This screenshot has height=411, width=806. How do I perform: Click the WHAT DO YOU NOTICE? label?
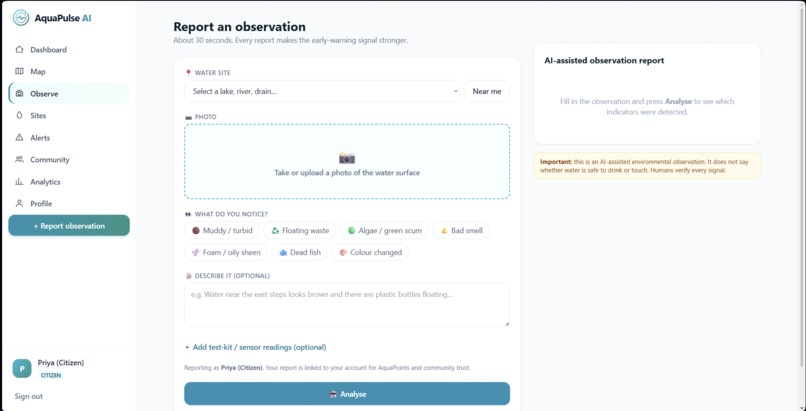tap(231, 214)
